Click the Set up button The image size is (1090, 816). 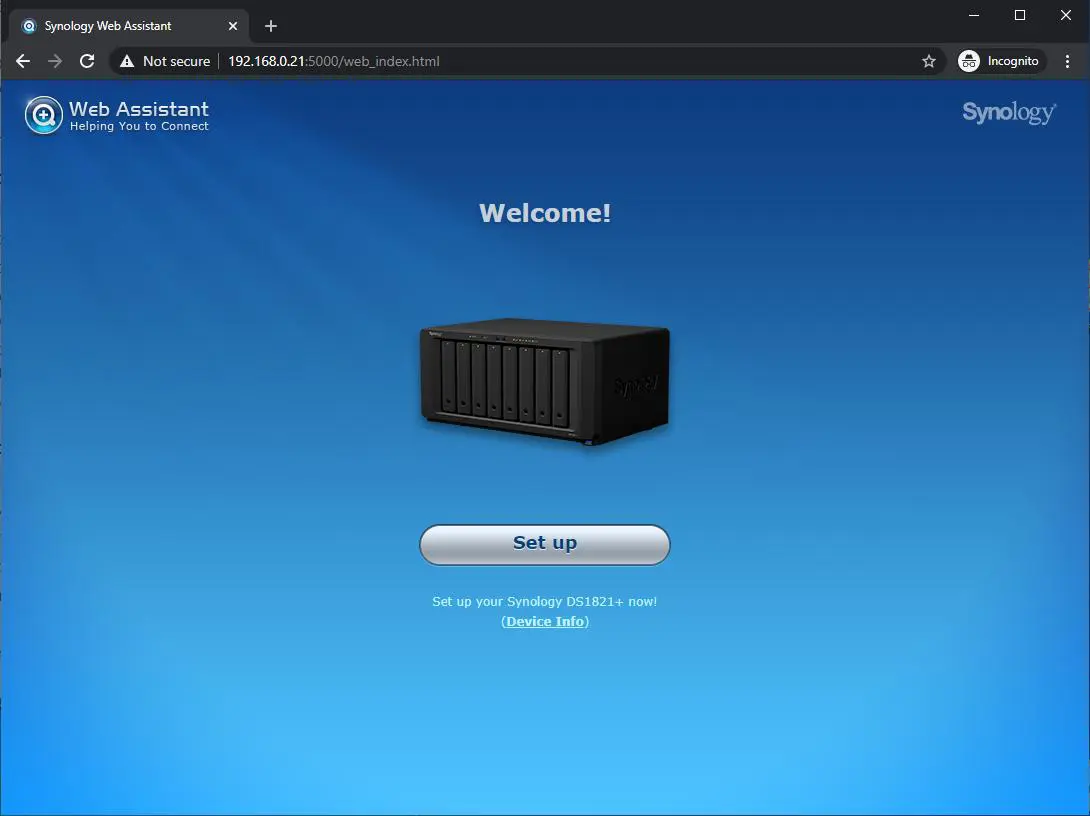pyautogui.click(x=544, y=544)
